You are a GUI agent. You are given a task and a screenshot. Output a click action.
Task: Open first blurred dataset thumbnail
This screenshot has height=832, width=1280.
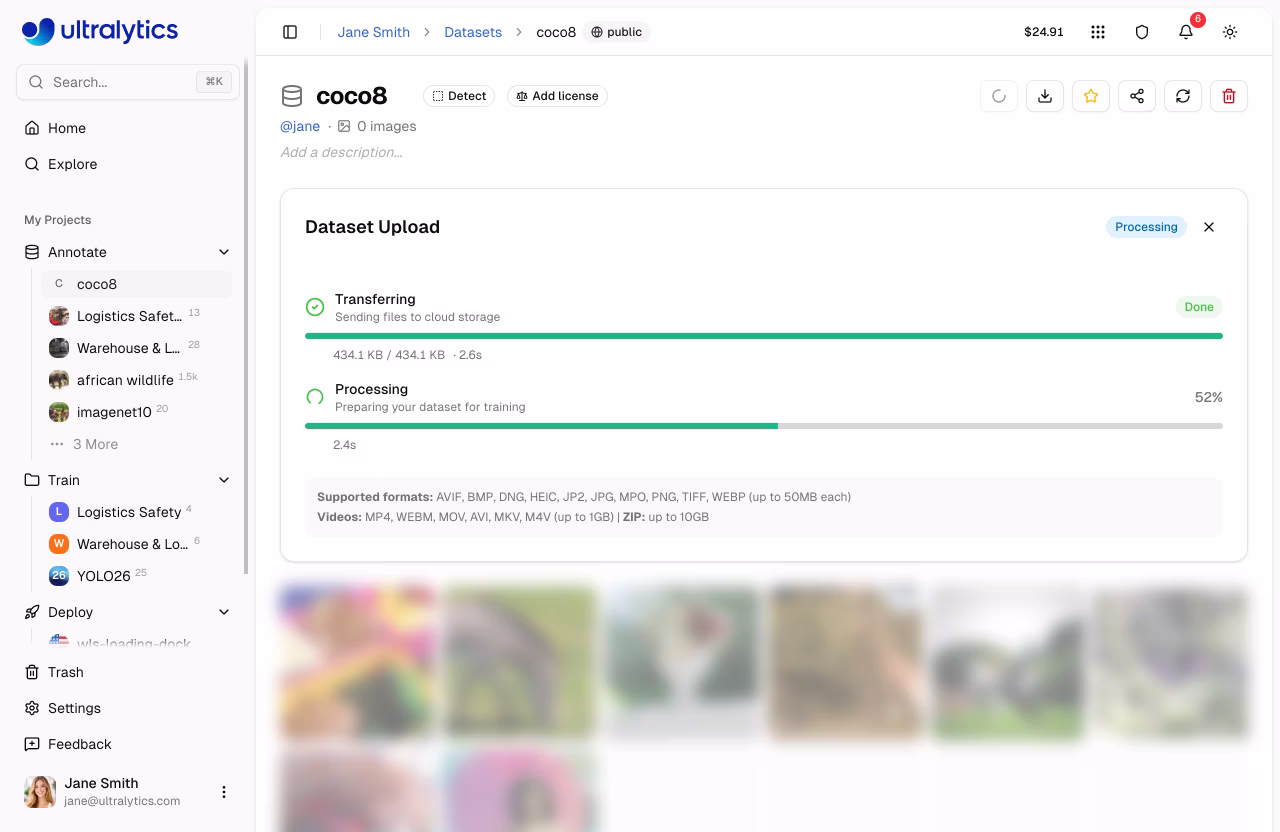click(356, 662)
